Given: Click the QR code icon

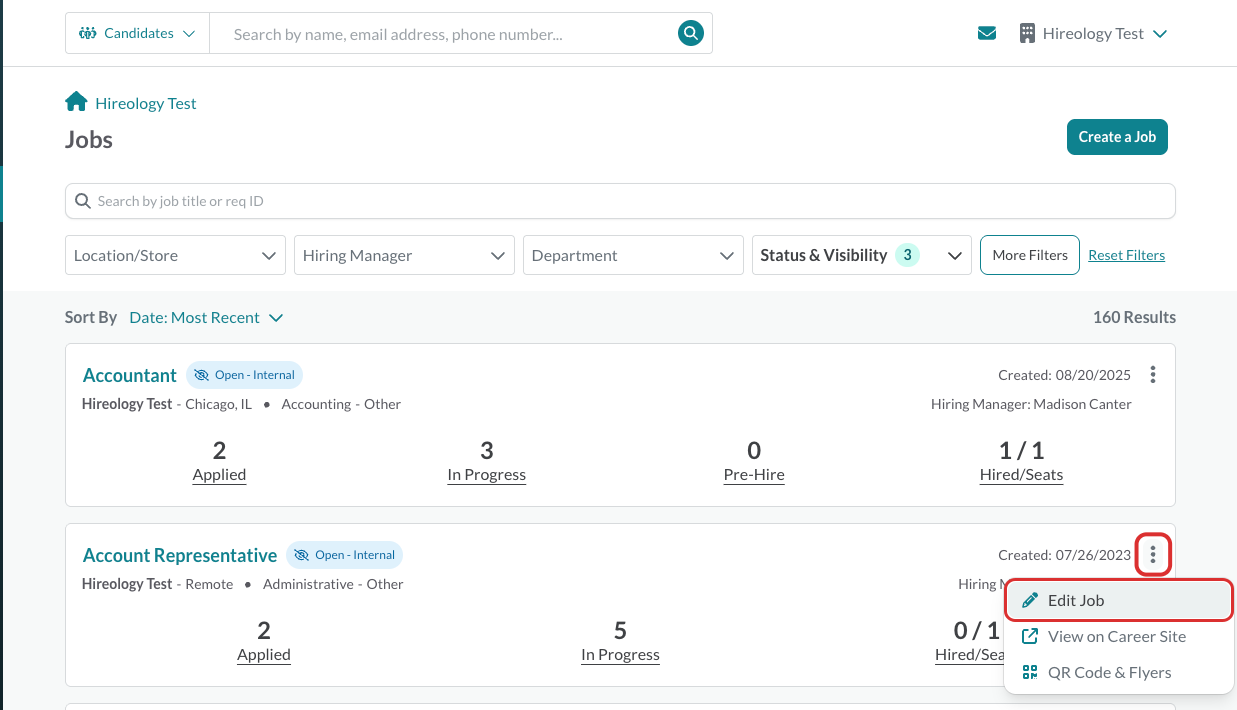Looking at the screenshot, I should pos(1030,672).
